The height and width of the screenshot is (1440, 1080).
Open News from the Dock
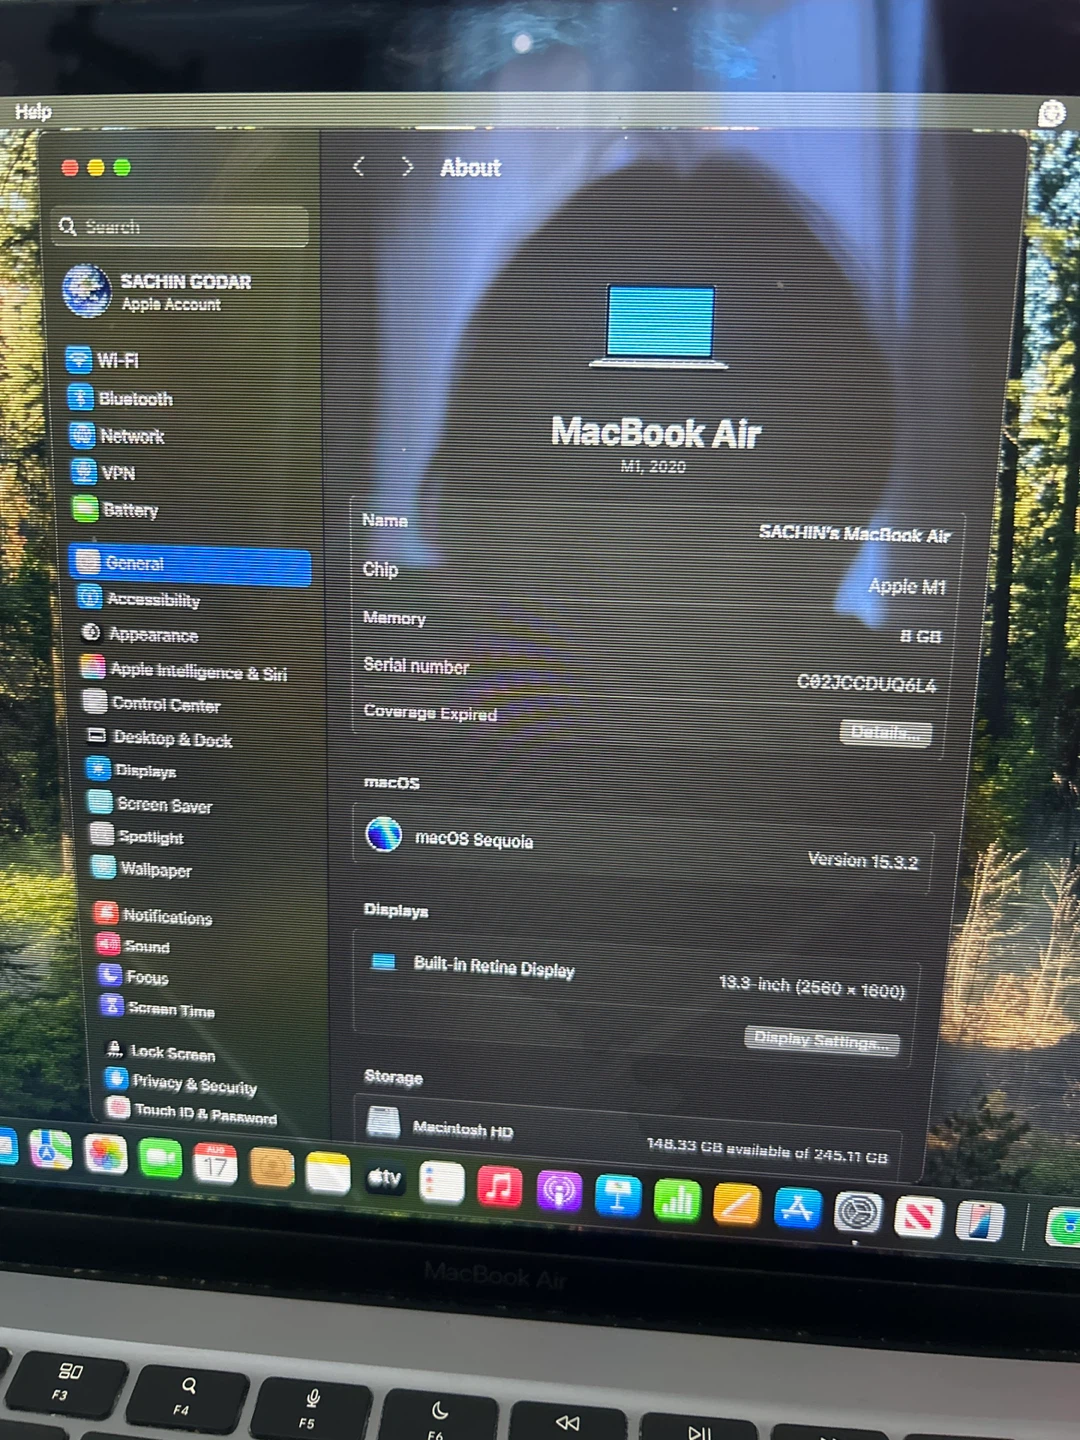coord(918,1217)
